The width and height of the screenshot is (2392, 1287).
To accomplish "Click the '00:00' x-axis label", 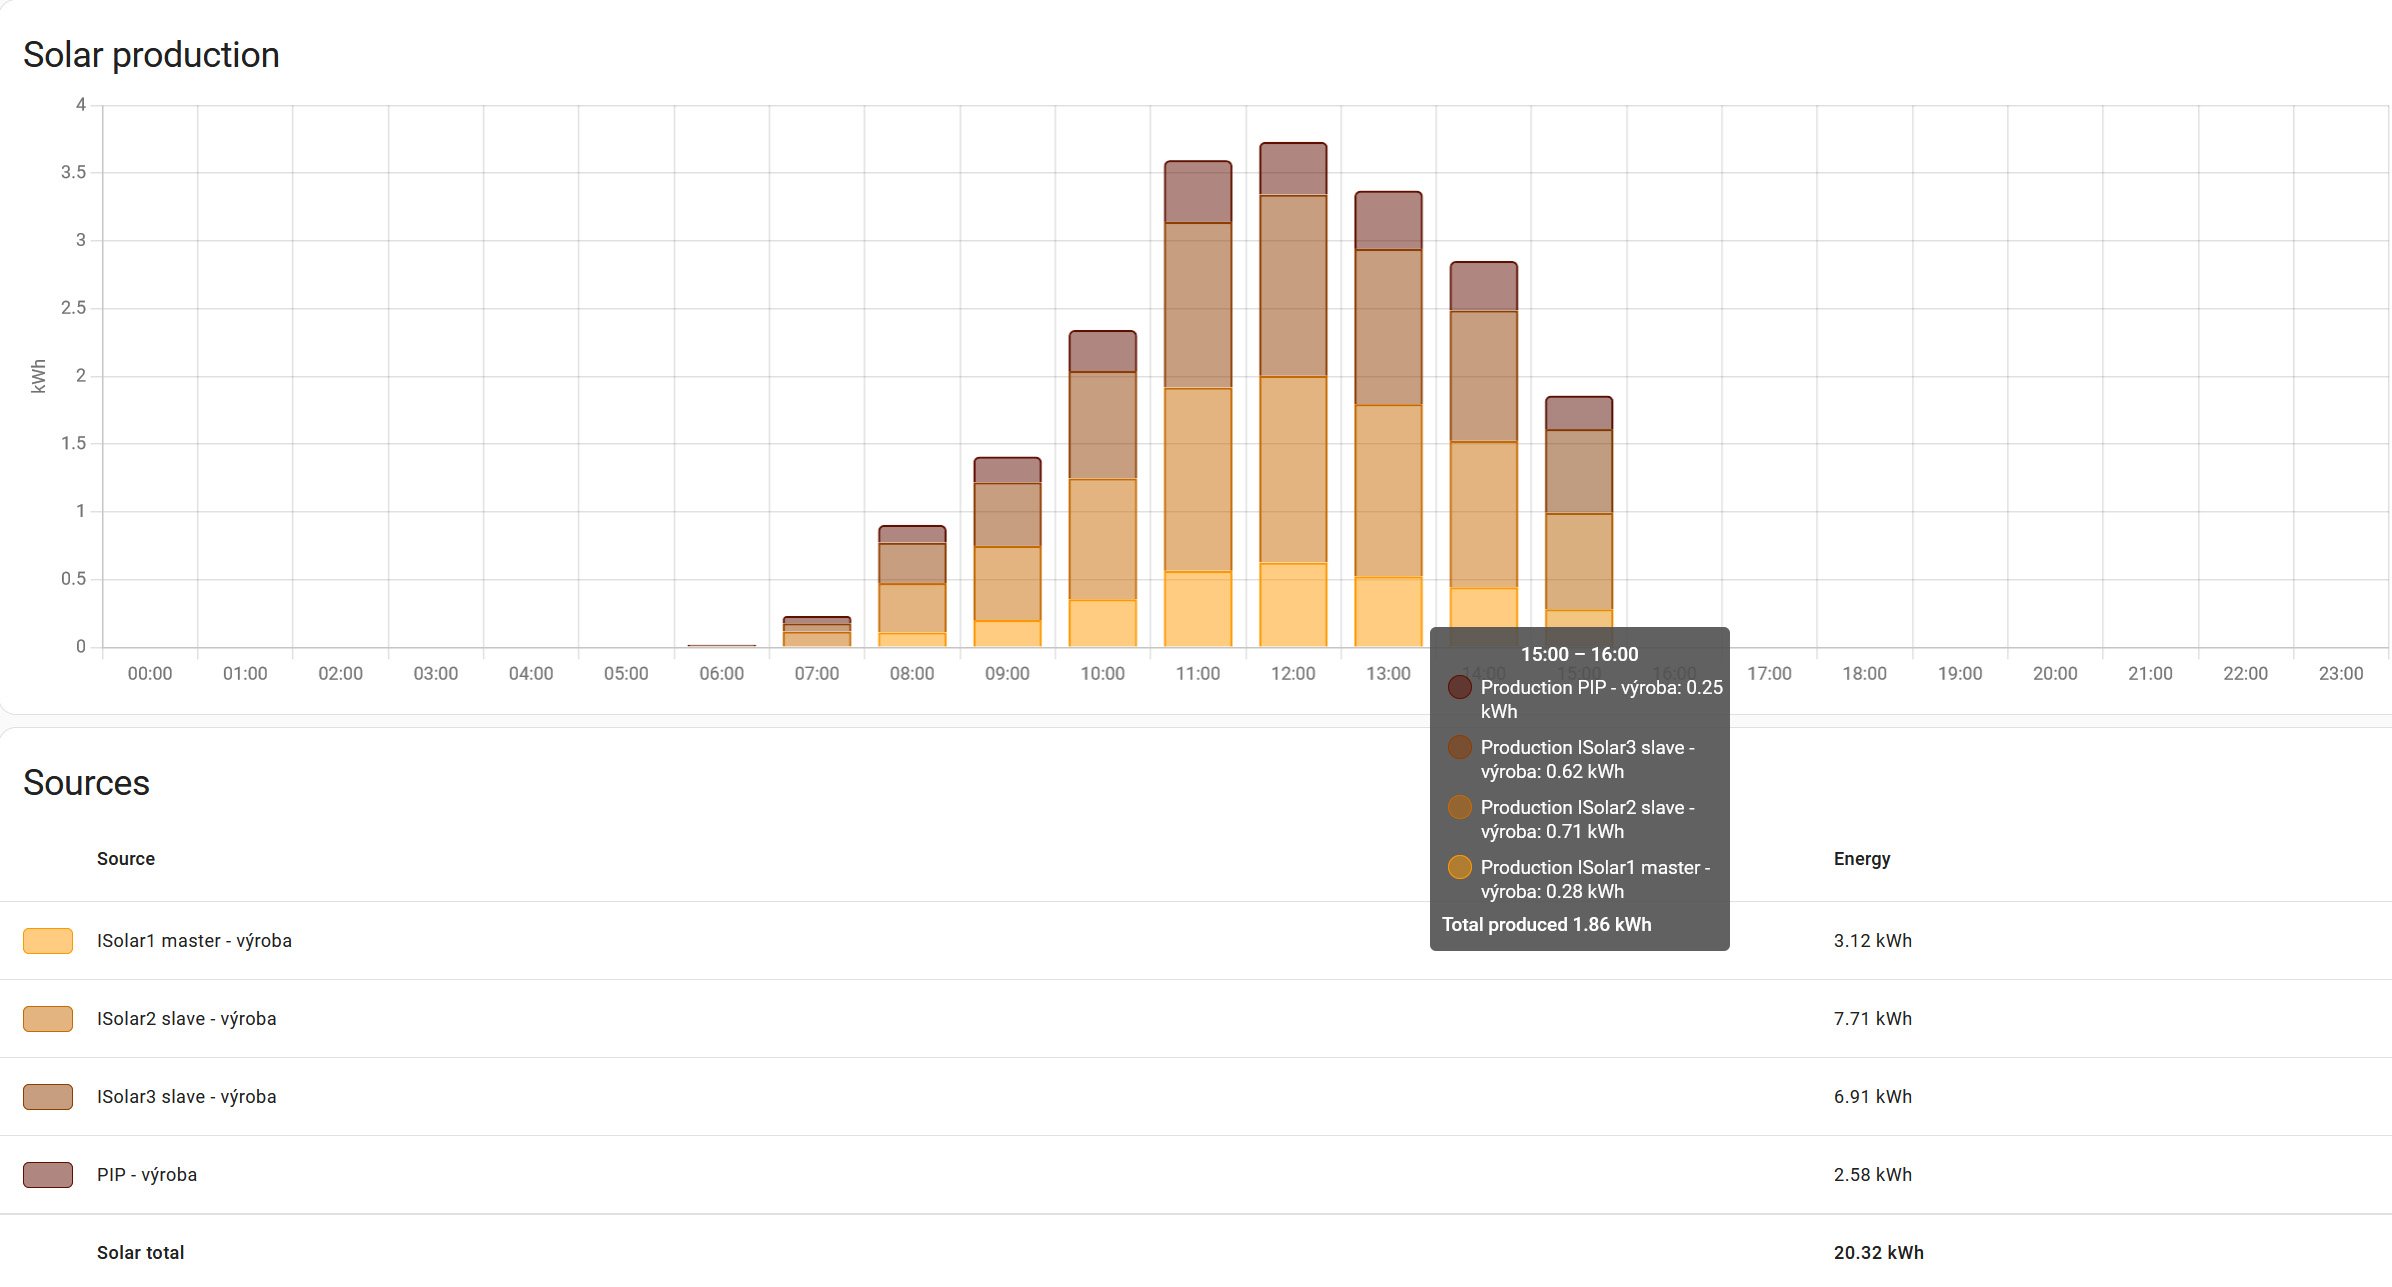I will pos(150,674).
